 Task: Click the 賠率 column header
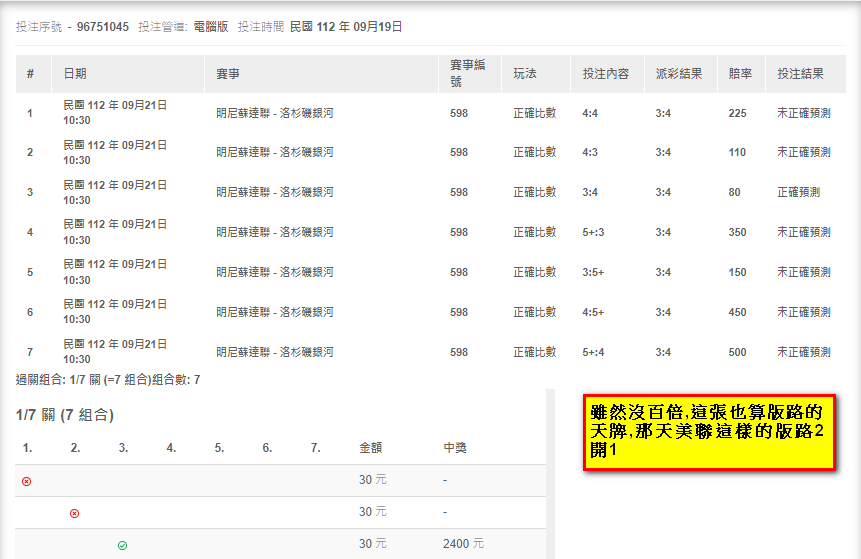(740, 74)
